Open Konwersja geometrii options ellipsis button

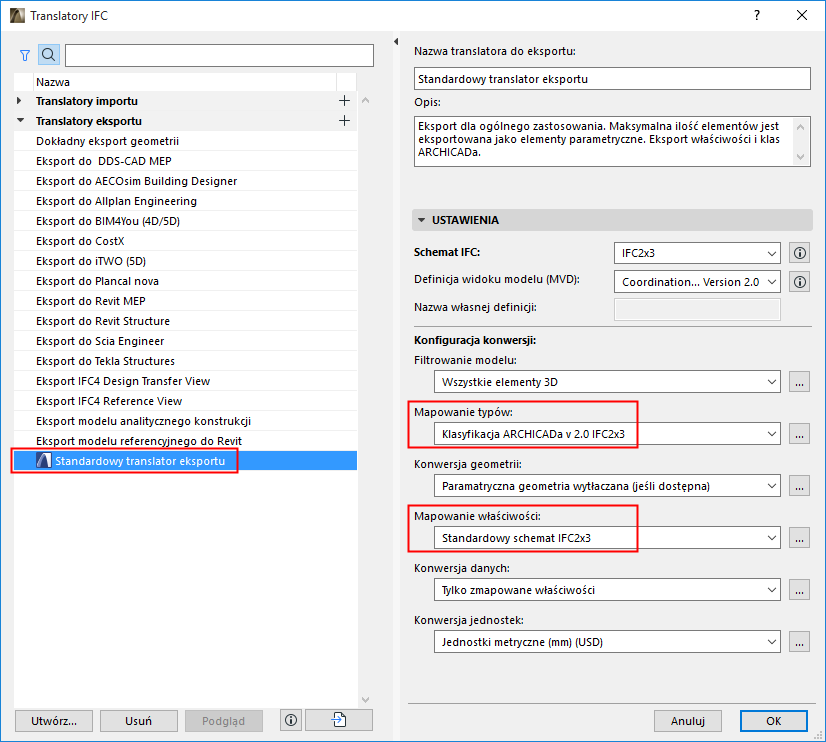(x=799, y=486)
